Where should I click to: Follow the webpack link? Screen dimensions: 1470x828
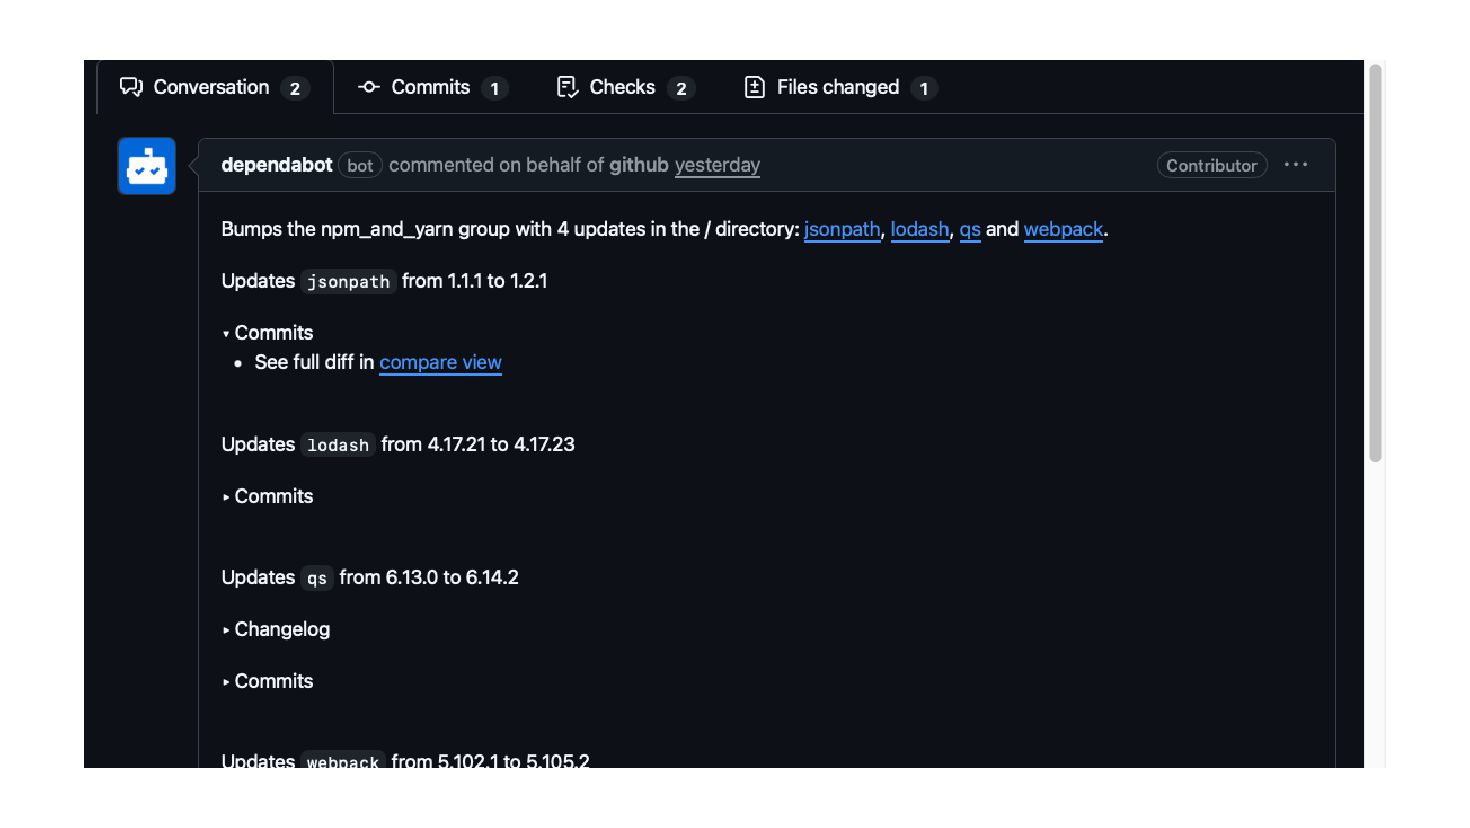point(1063,229)
